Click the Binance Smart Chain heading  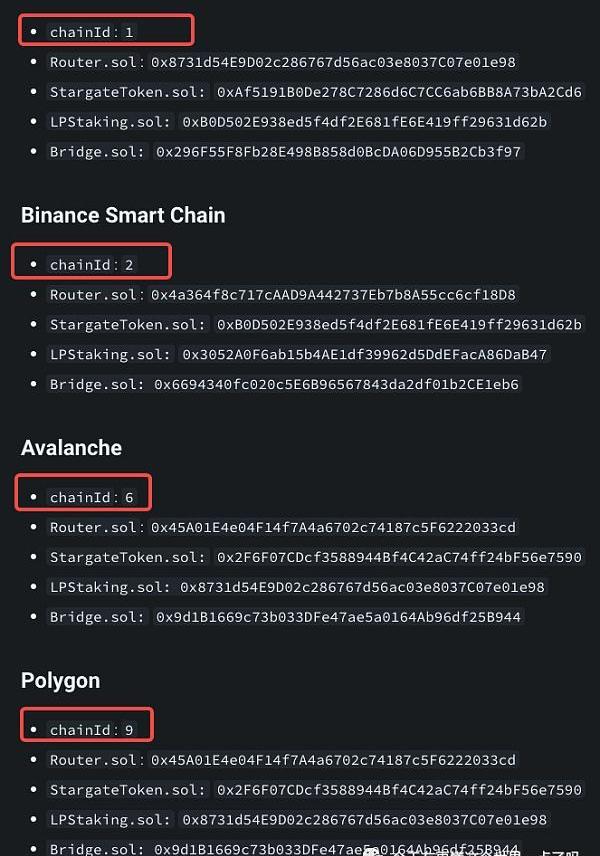point(123,215)
